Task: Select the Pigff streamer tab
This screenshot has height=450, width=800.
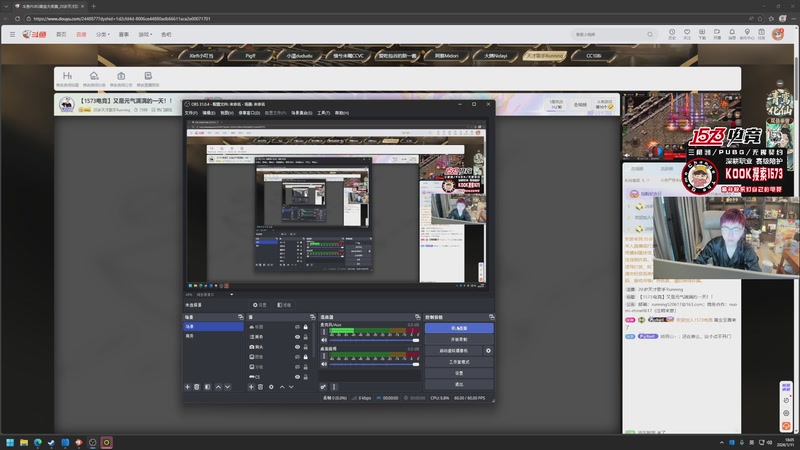Action: [250, 56]
